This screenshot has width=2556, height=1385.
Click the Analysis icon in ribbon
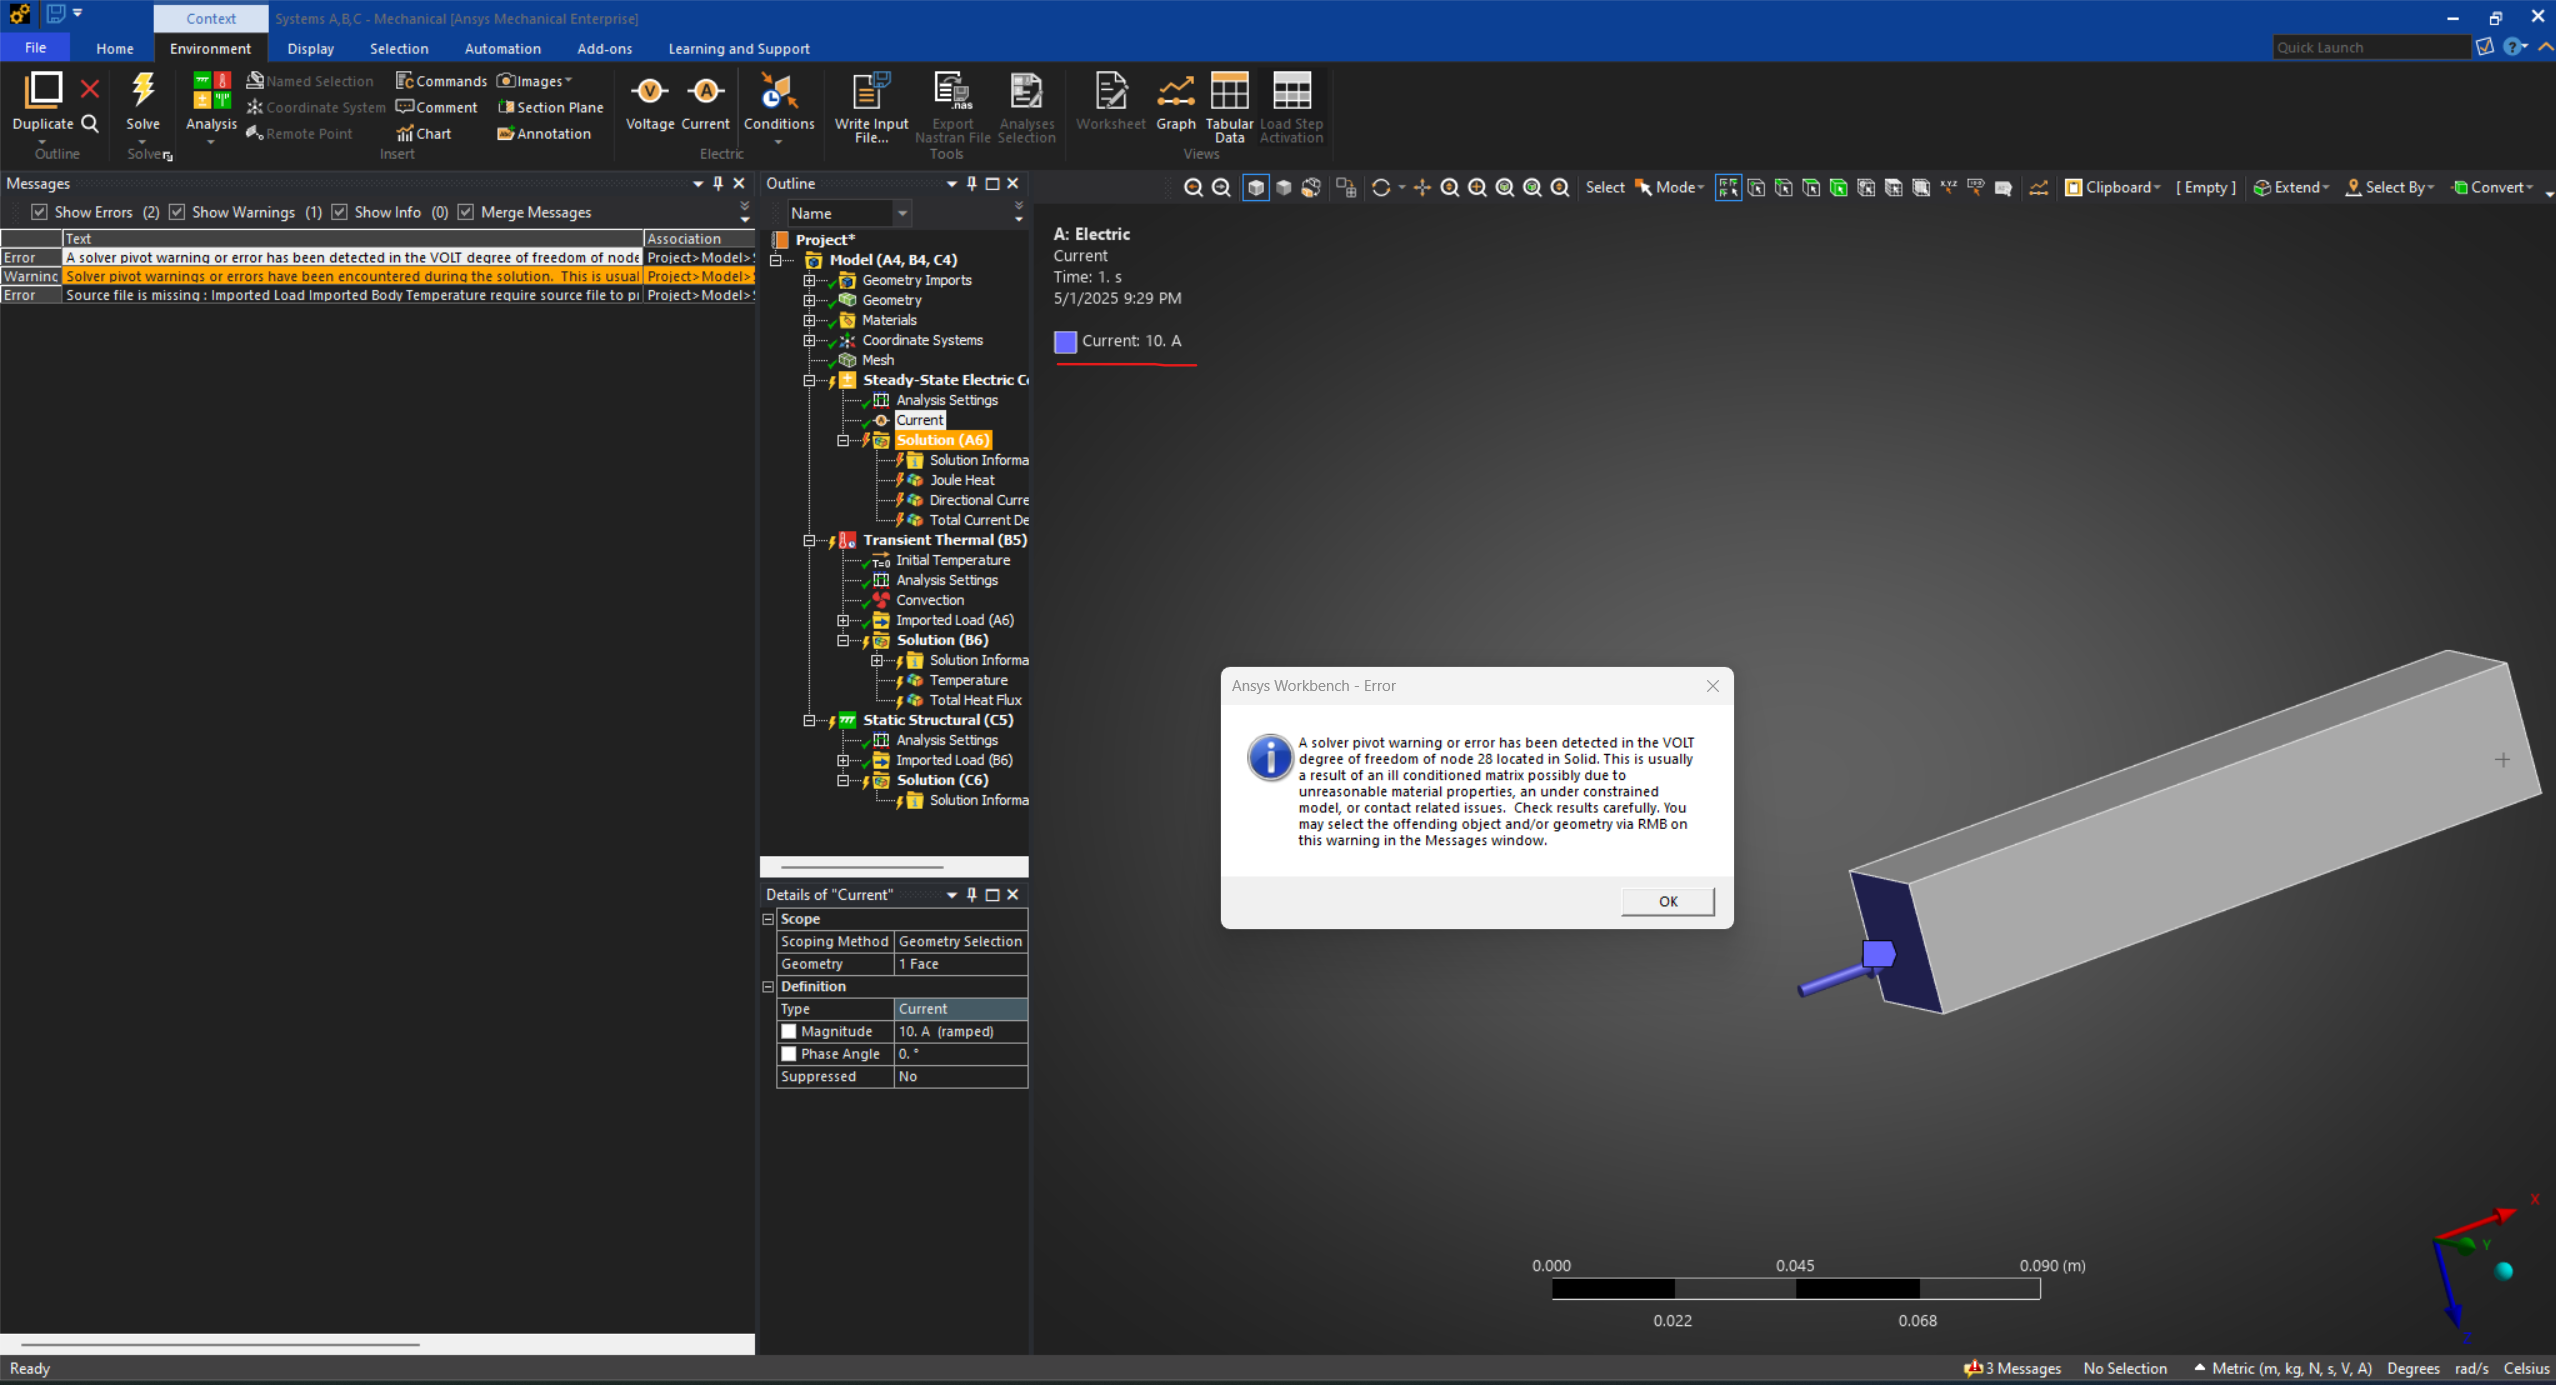(x=211, y=91)
